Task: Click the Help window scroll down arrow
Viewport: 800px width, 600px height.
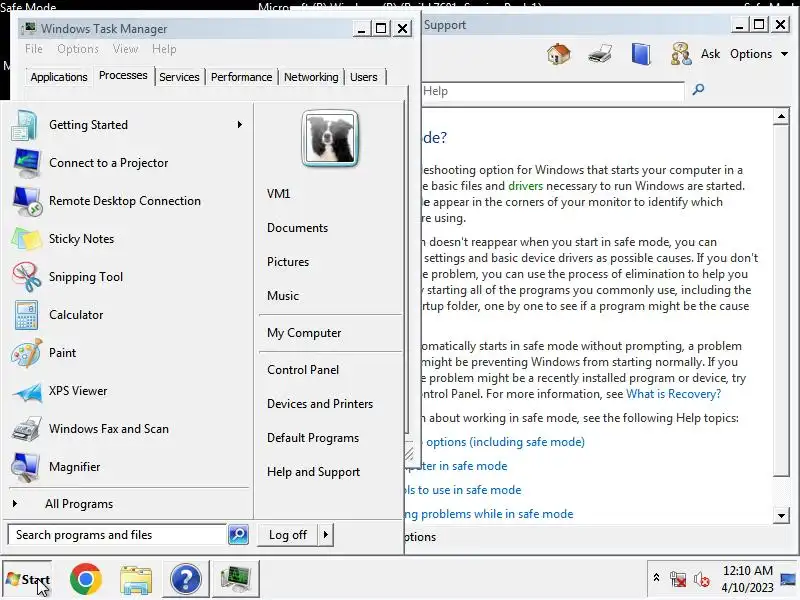Action: click(781, 515)
